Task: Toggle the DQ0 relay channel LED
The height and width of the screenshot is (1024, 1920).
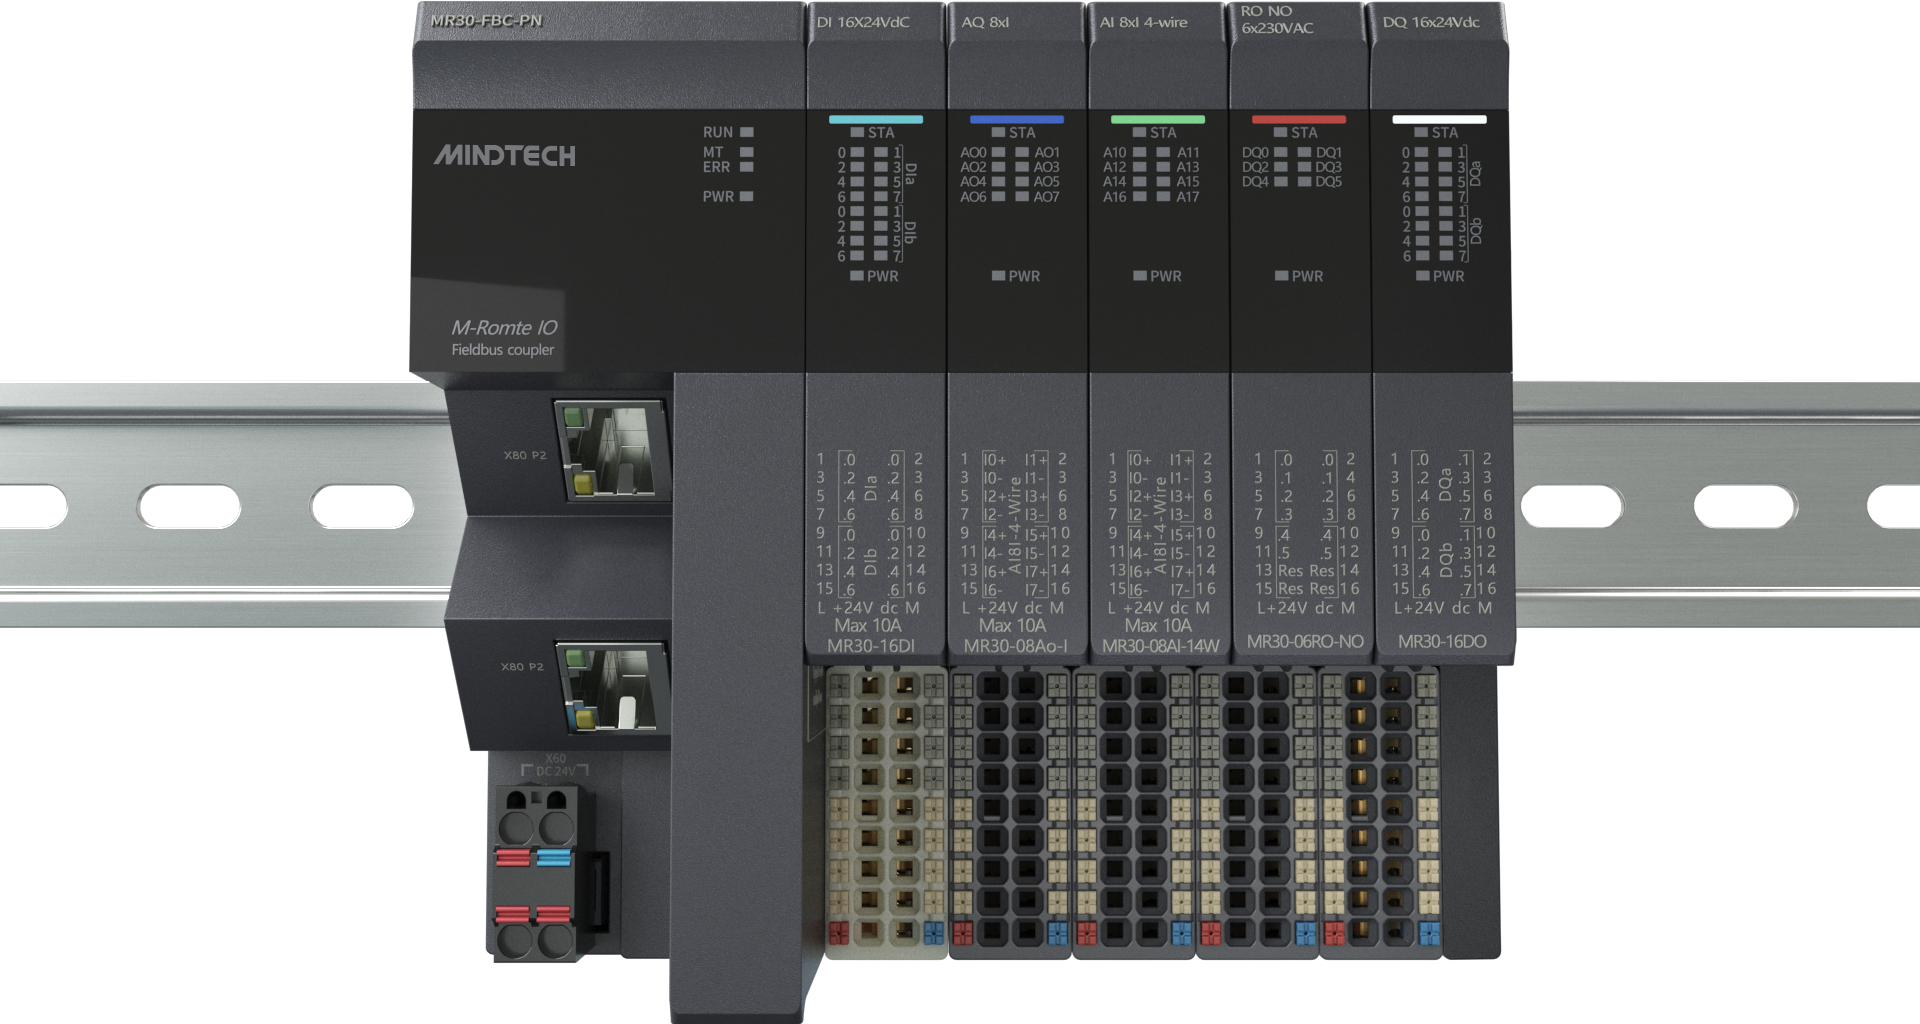Action: point(1280,153)
